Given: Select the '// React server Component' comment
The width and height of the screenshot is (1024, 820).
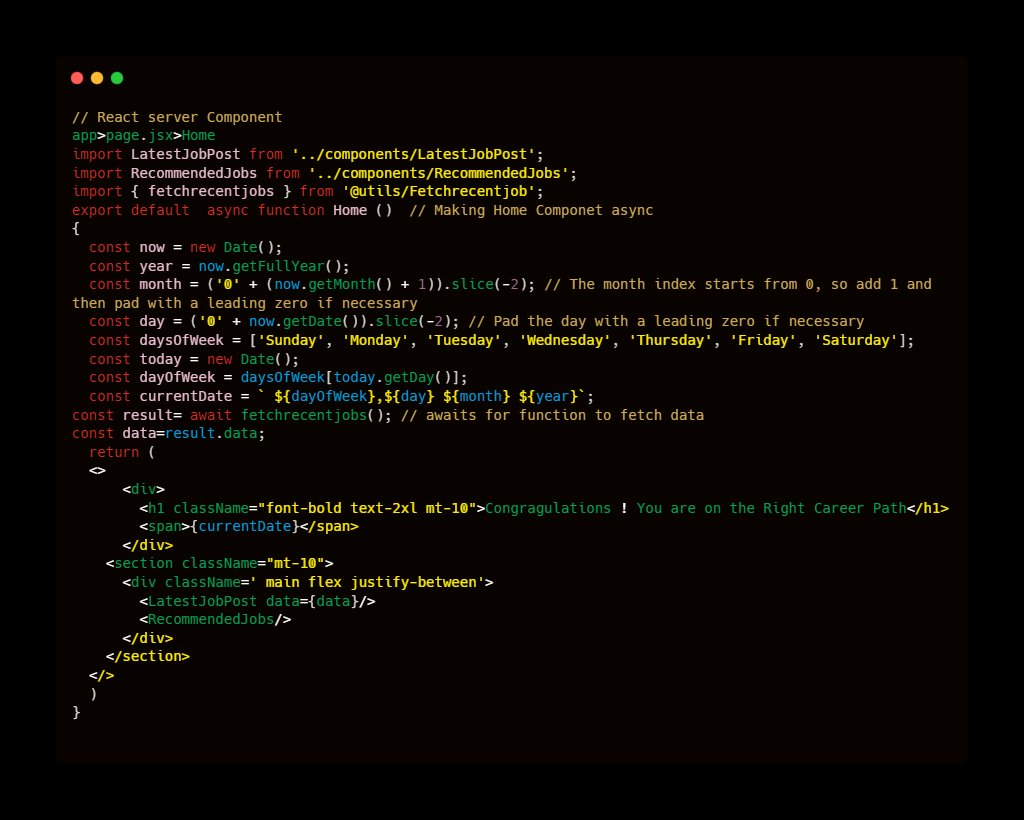Looking at the screenshot, I should tap(177, 118).
